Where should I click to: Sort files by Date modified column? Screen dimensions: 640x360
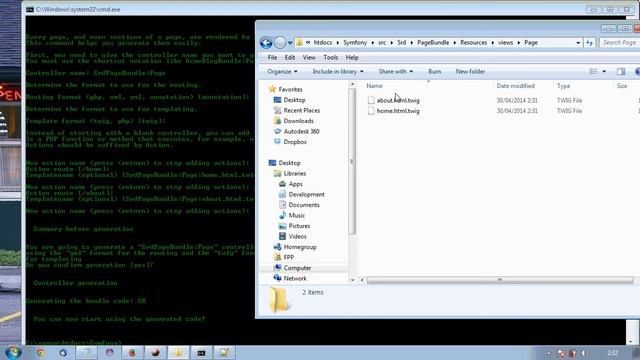[x=516, y=86]
